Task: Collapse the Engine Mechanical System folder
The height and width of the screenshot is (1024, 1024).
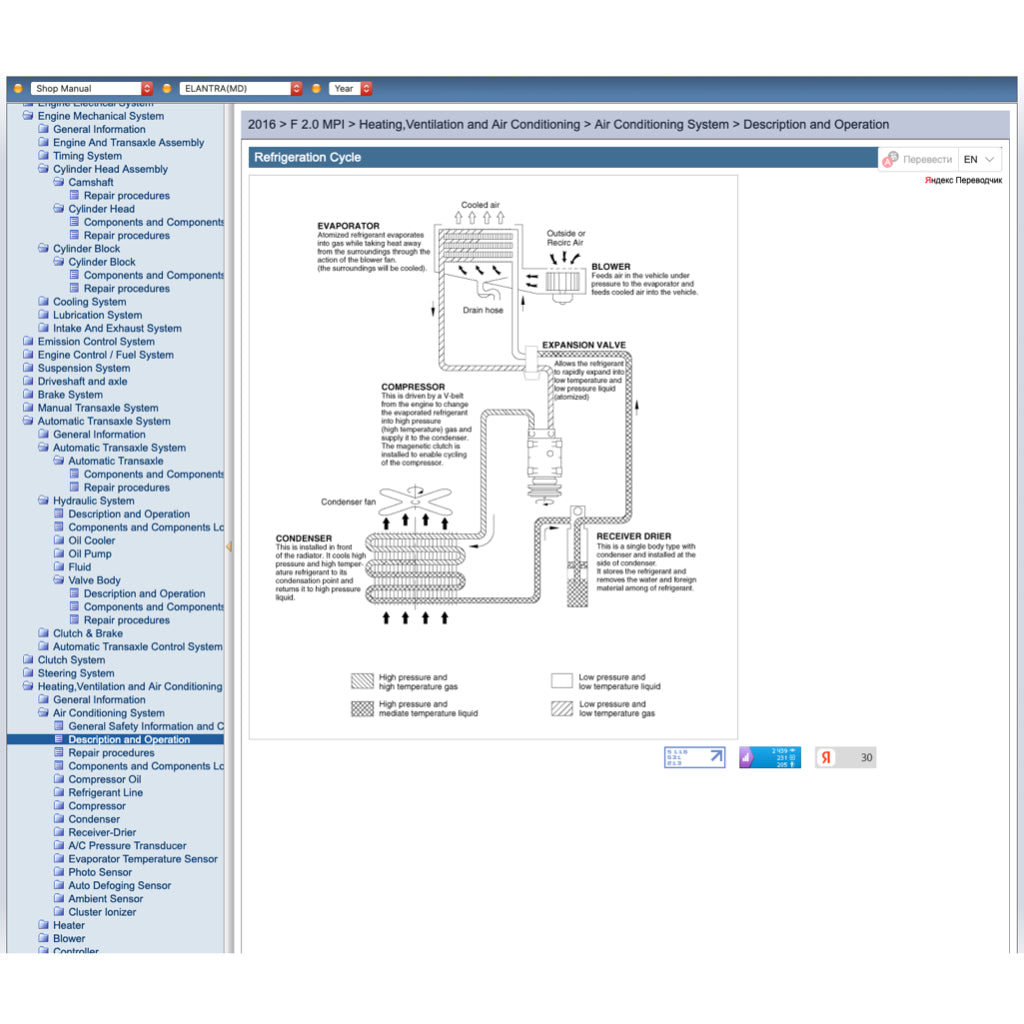Action: [x=28, y=116]
